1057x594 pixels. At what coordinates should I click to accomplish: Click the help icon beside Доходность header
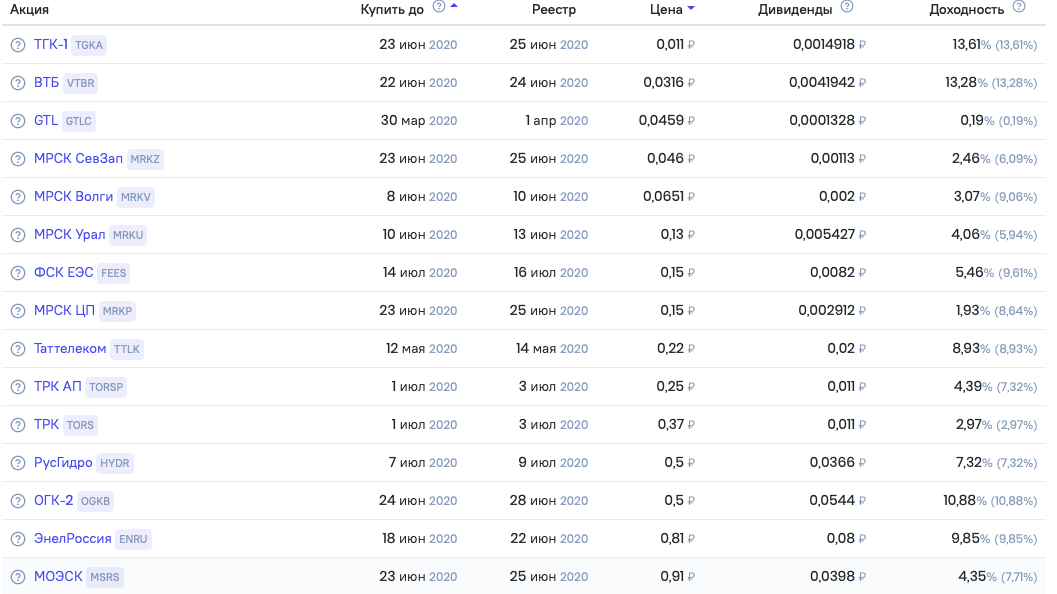[1019, 6]
